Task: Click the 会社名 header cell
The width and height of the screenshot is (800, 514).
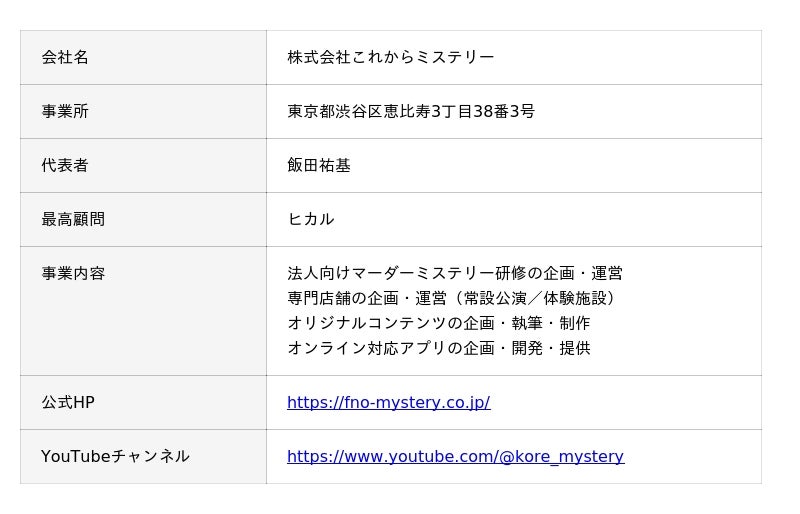Action: tap(65, 58)
